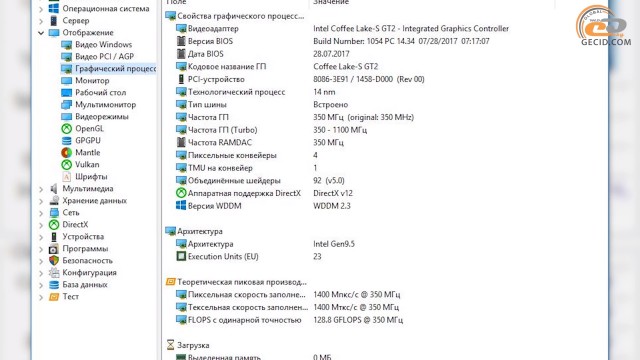Click the База данных cylinder icon
The width and height of the screenshot is (640, 360).
(54, 284)
